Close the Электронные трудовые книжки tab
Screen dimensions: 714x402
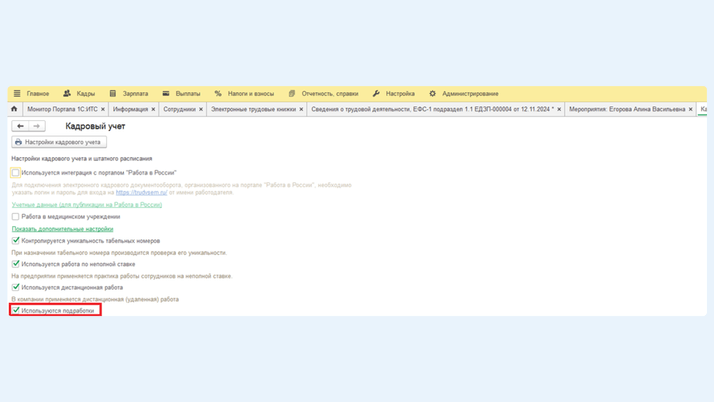[301, 109]
